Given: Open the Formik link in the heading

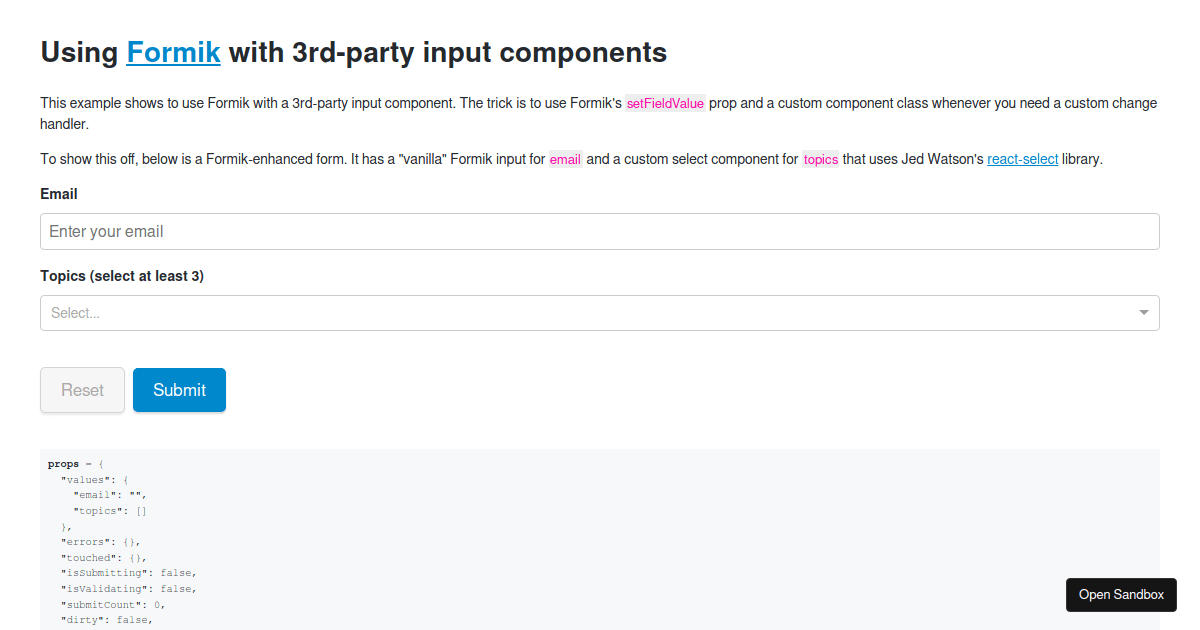Looking at the screenshot, I should [x=173, y=52].
